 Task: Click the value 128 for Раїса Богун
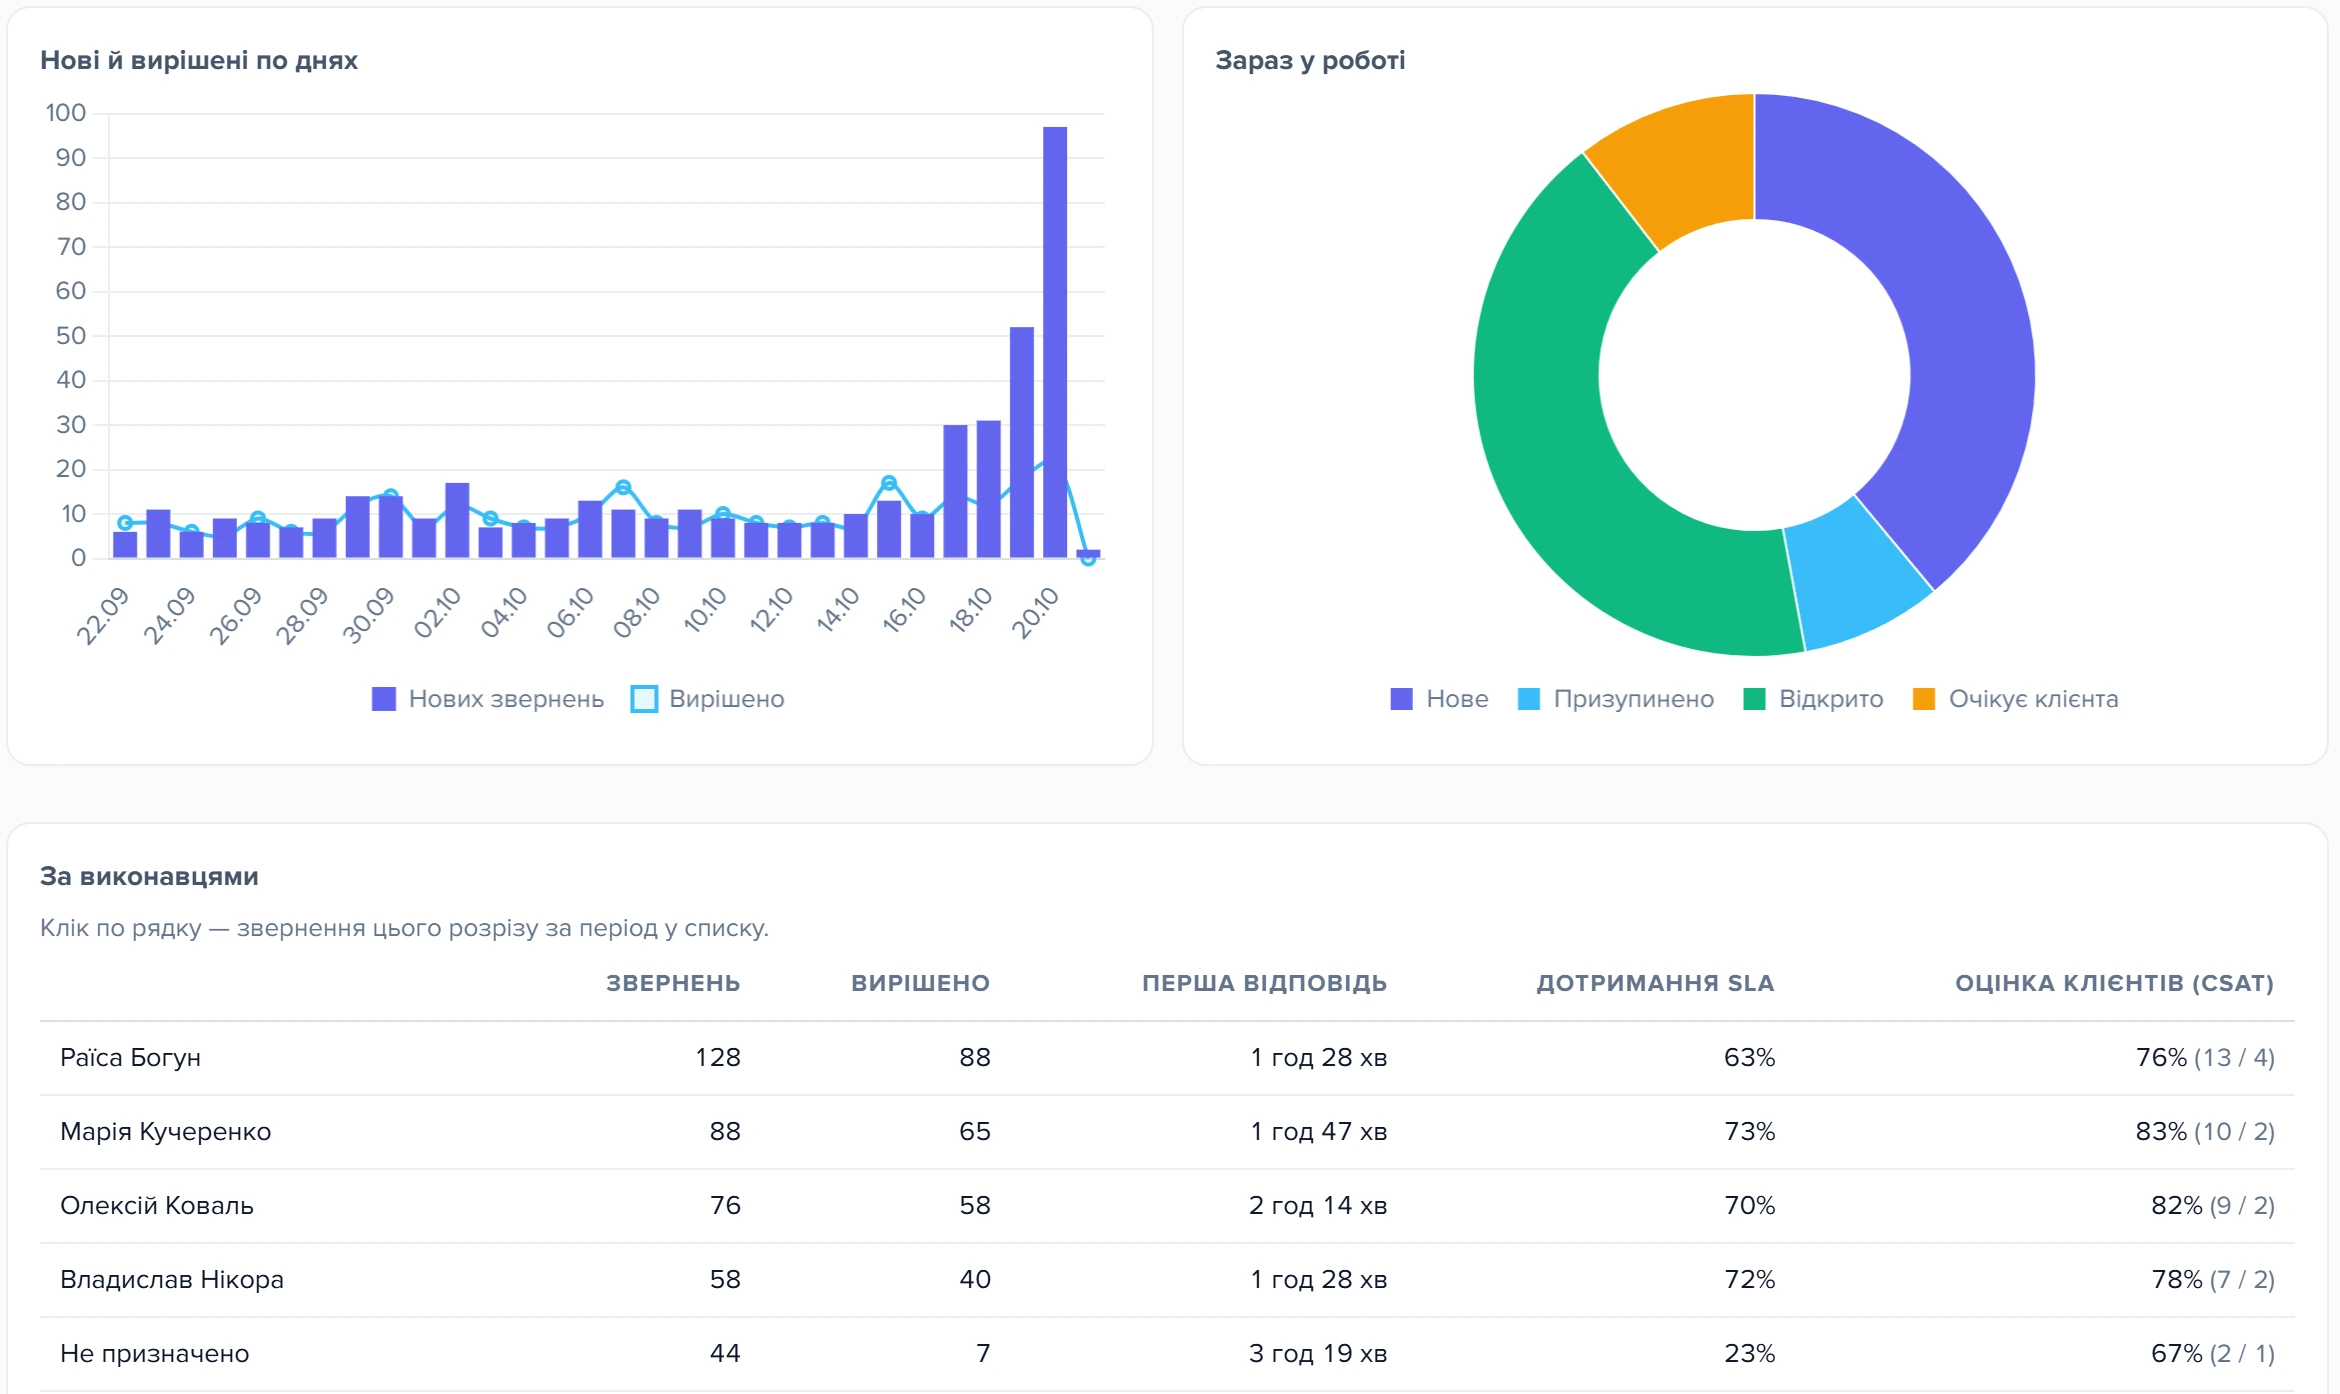tap(718, 1058)
